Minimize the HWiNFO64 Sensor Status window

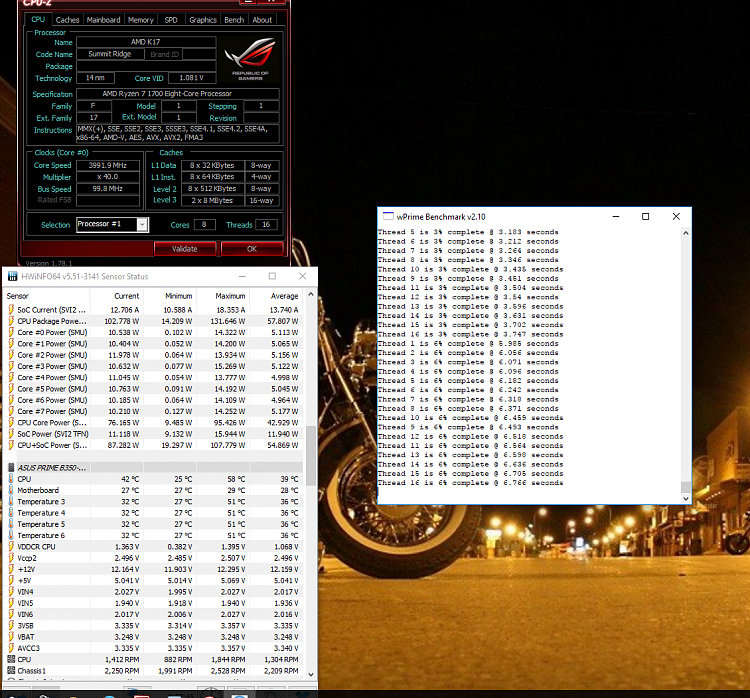pyautogui.click(x=243, y=277)
